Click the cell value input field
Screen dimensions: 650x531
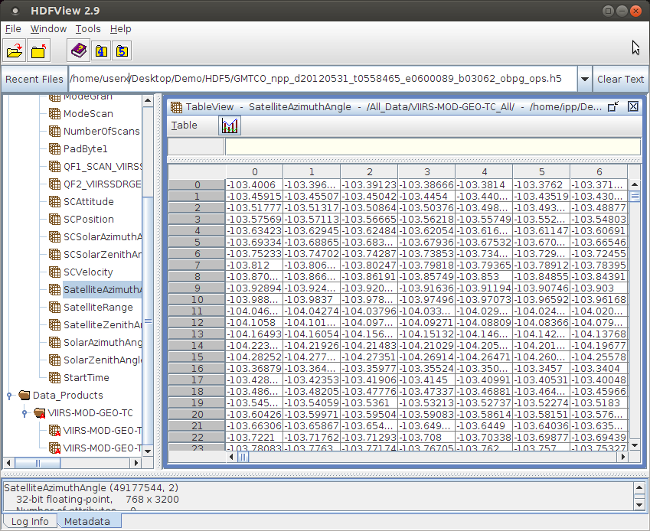pyautogui.click(x=430, y=147)
